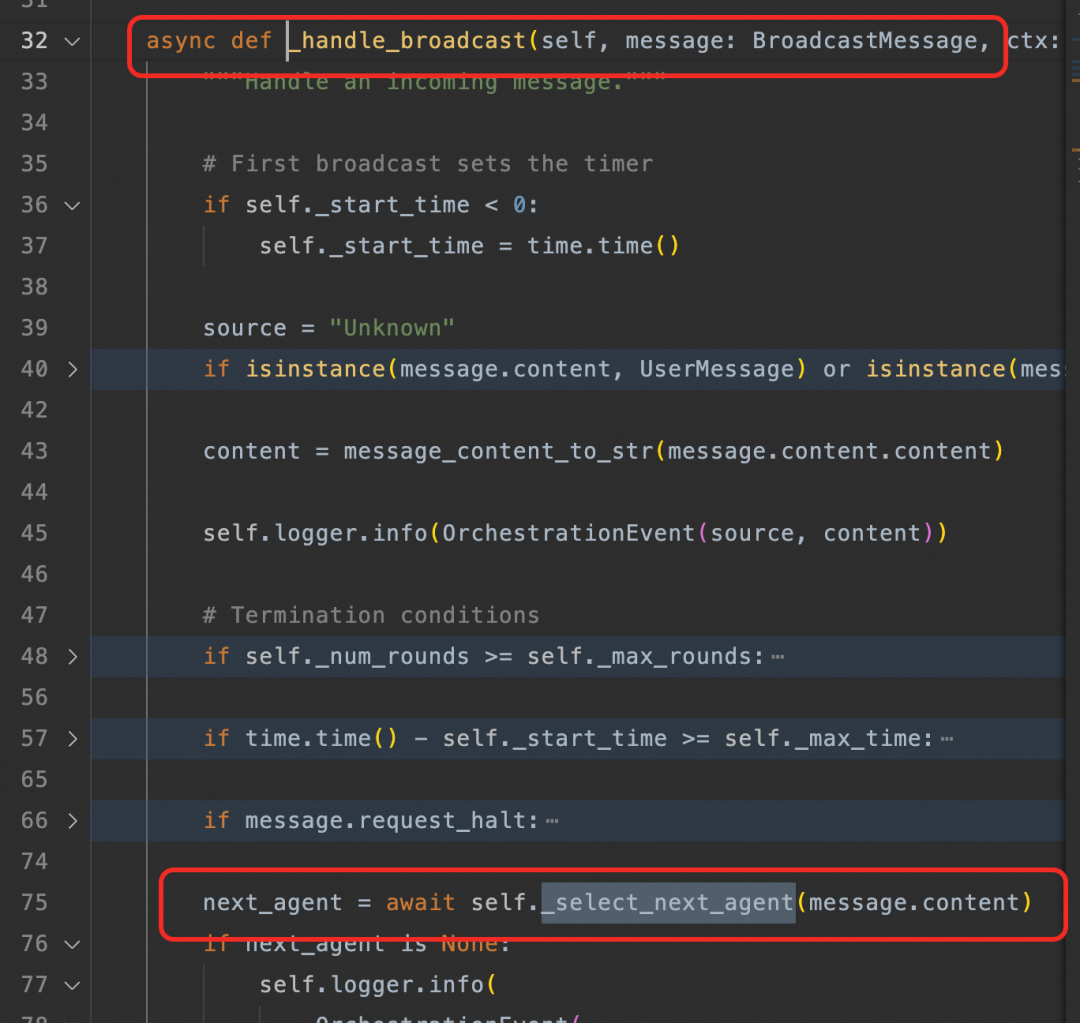Click line number 43 in the gutter
Viewport: 1080px width, 1023px height.
[x=34, y=451]
